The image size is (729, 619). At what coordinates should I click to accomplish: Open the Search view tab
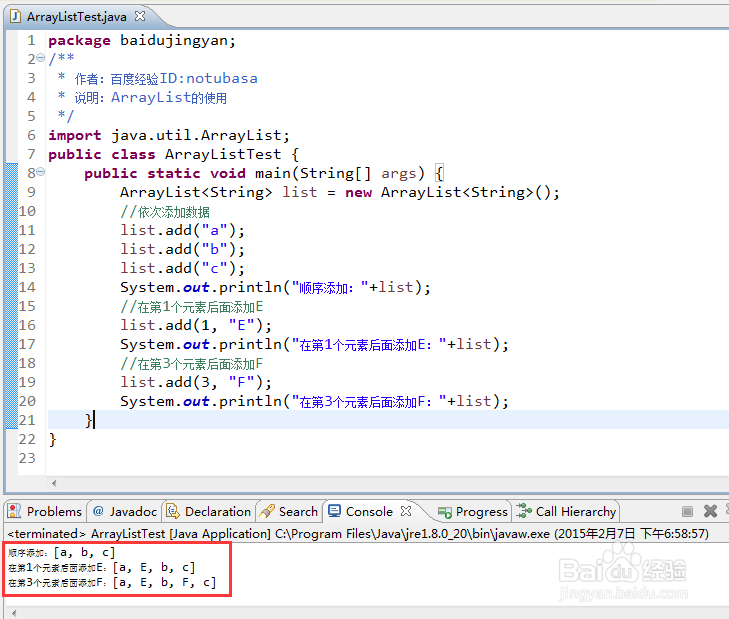point(289,511)
